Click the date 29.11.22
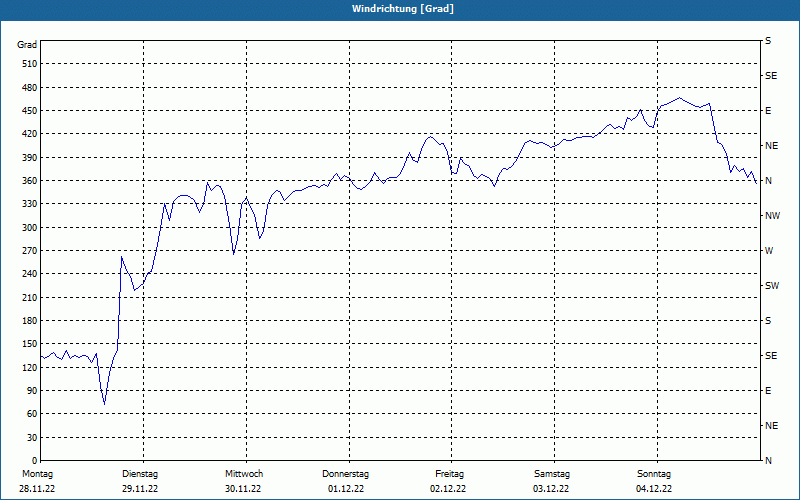Image resolution: width=800 pixels, height=500 pixels. [140, 489]
